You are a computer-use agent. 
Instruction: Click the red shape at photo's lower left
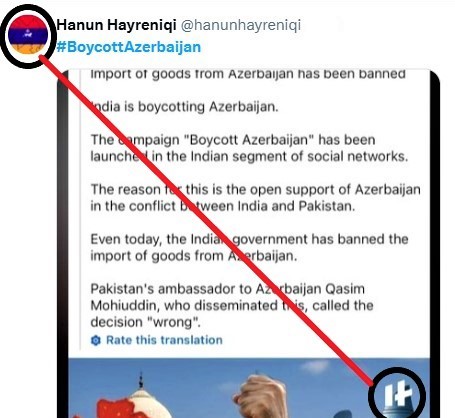(x=113, y=409)
